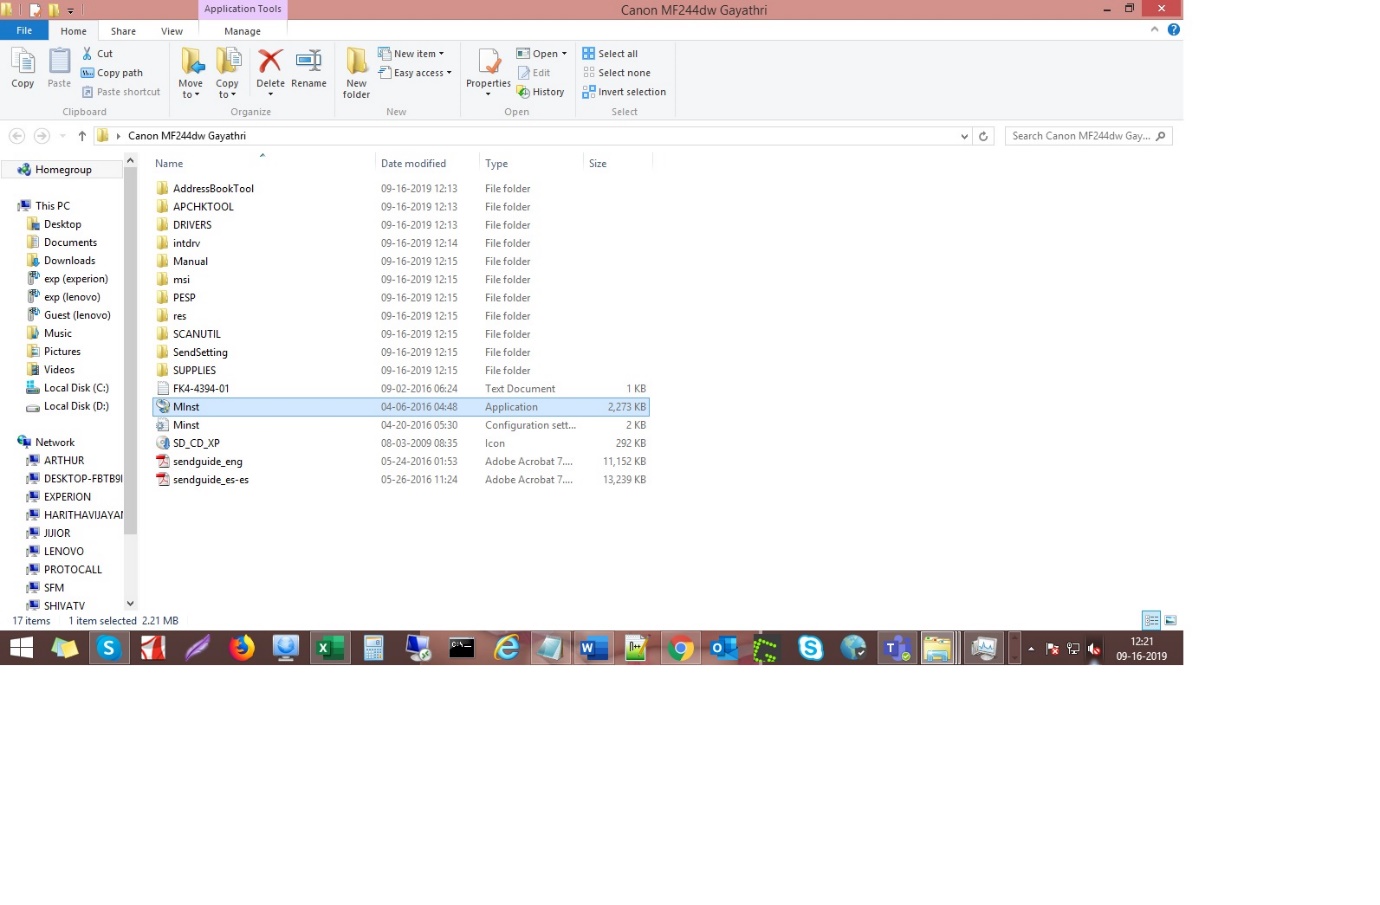This screenshot has width=1380, height=905.
Task: Switch to the View ribbon tab
Action: pos(172,31)
